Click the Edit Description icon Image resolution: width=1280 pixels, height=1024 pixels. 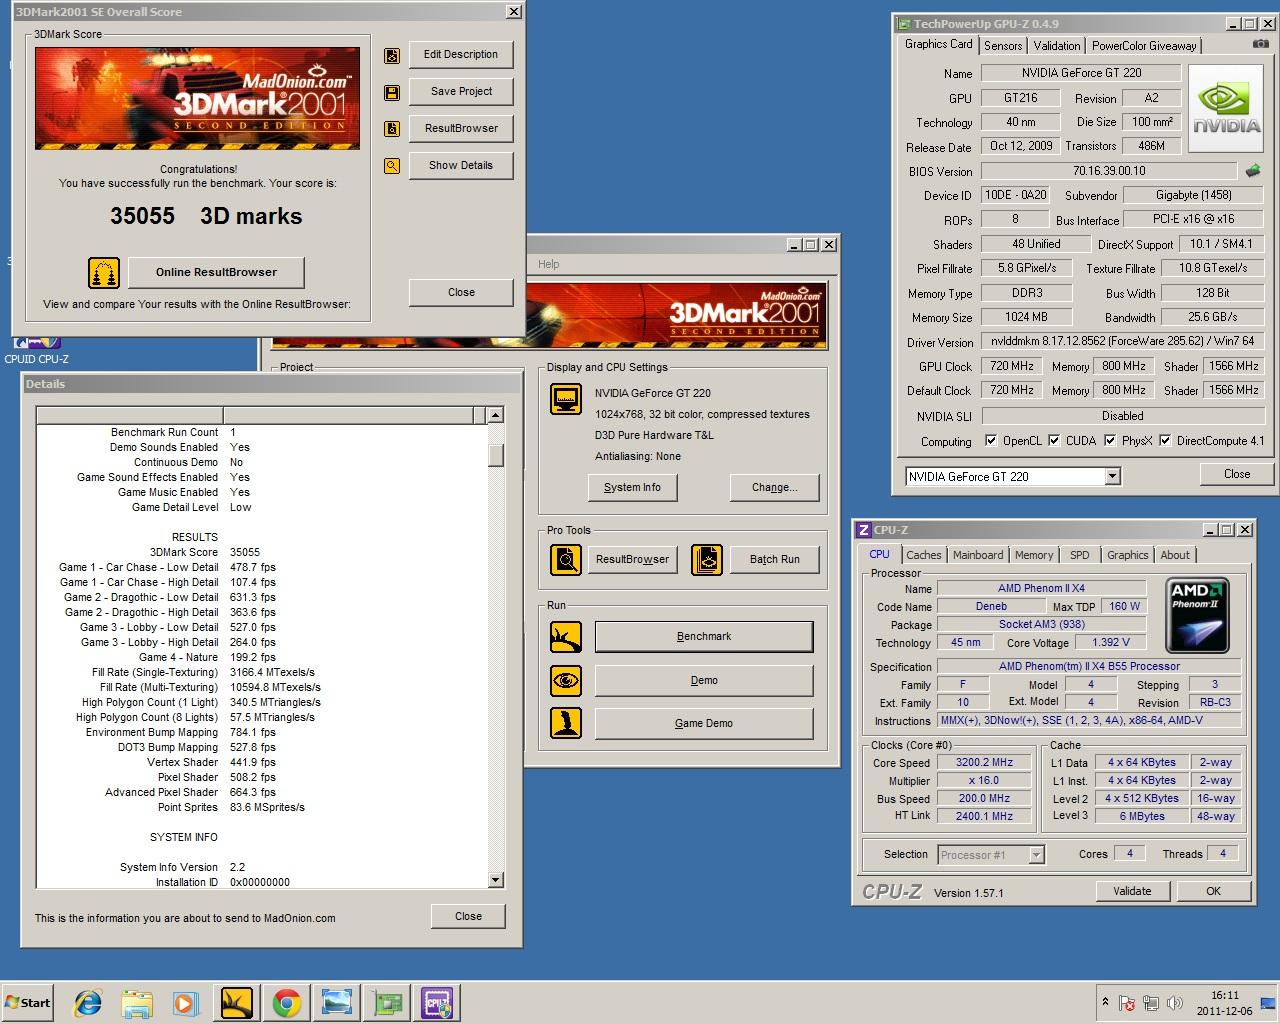pos(392,55)
